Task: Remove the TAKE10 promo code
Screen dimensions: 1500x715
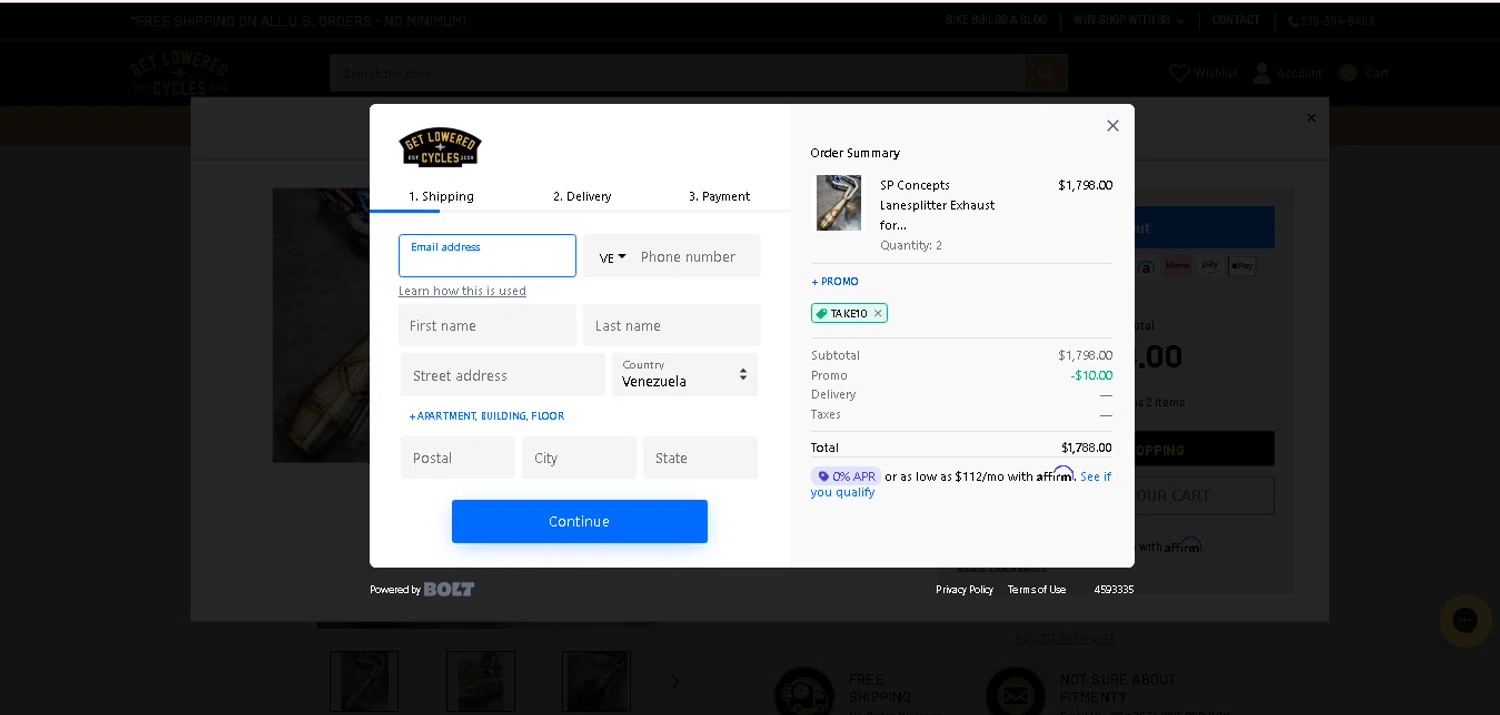Action: (878, 313)
